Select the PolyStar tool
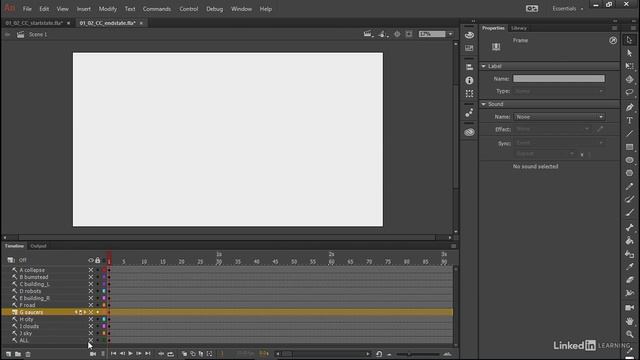Viewport: 640px width, 360px height. [629, 173]
